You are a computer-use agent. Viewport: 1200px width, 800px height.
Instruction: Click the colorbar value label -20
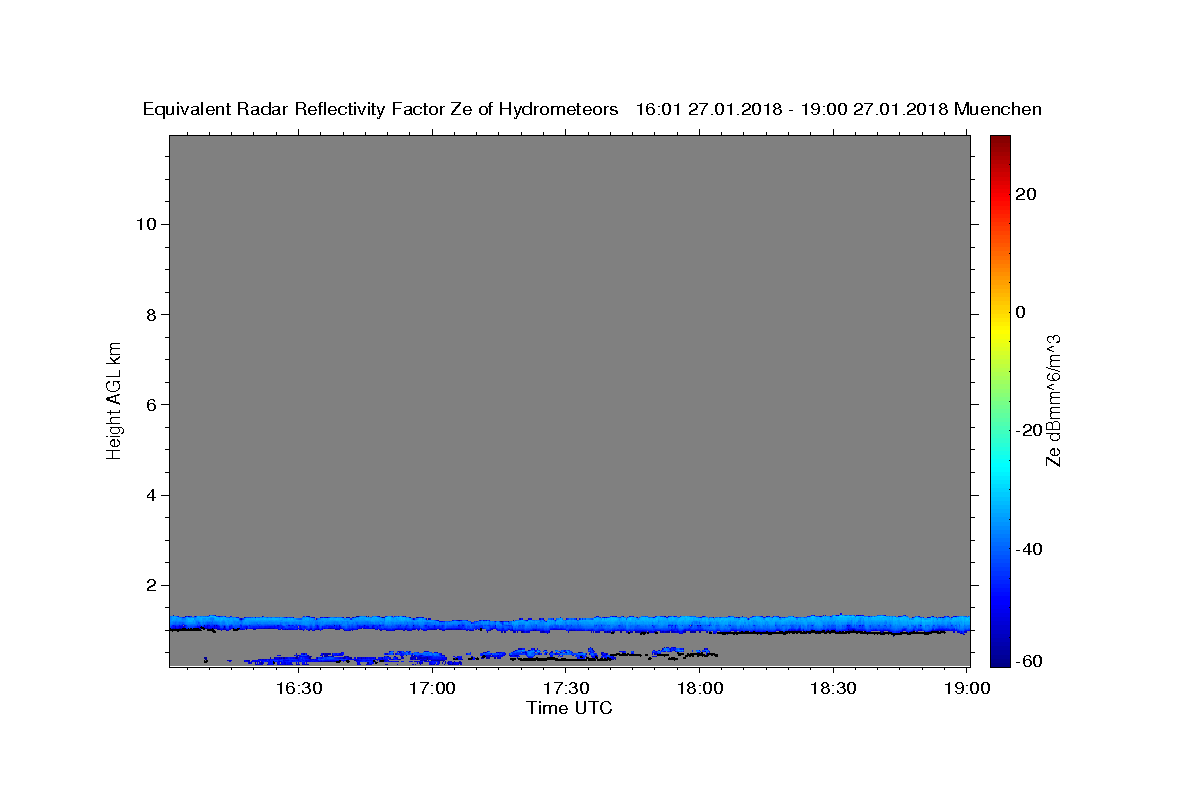(x=1029, y=430)
